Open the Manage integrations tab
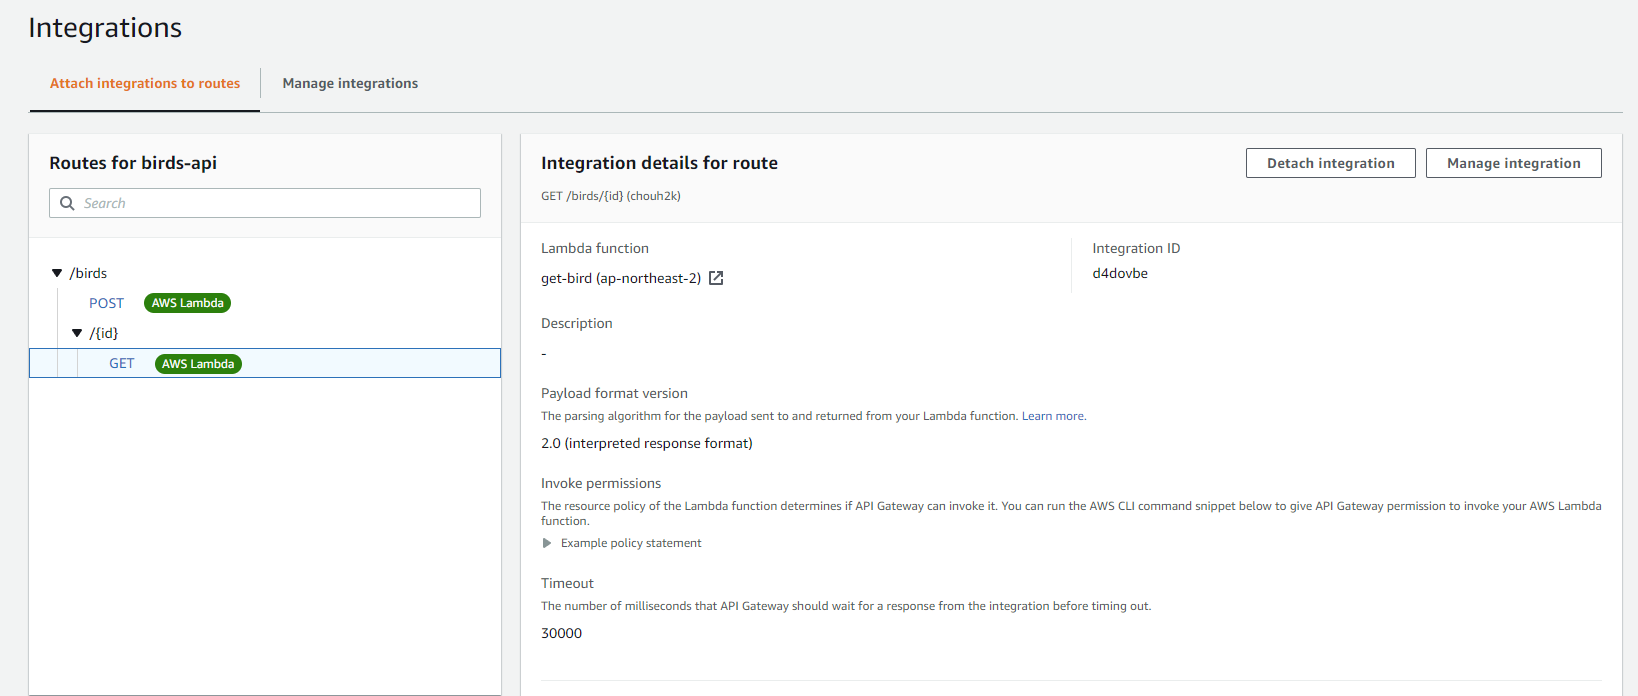 350,83
